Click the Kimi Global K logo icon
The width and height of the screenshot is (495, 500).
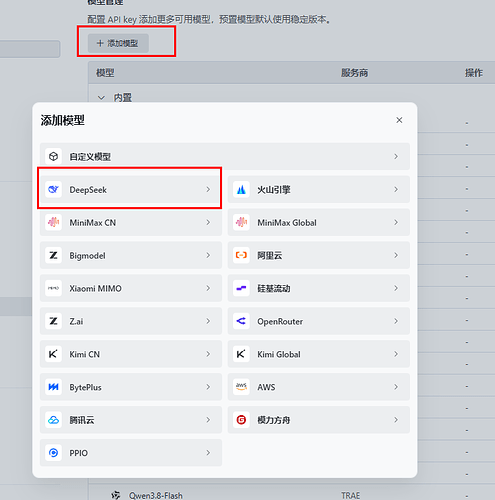click(x=241, y=354)
